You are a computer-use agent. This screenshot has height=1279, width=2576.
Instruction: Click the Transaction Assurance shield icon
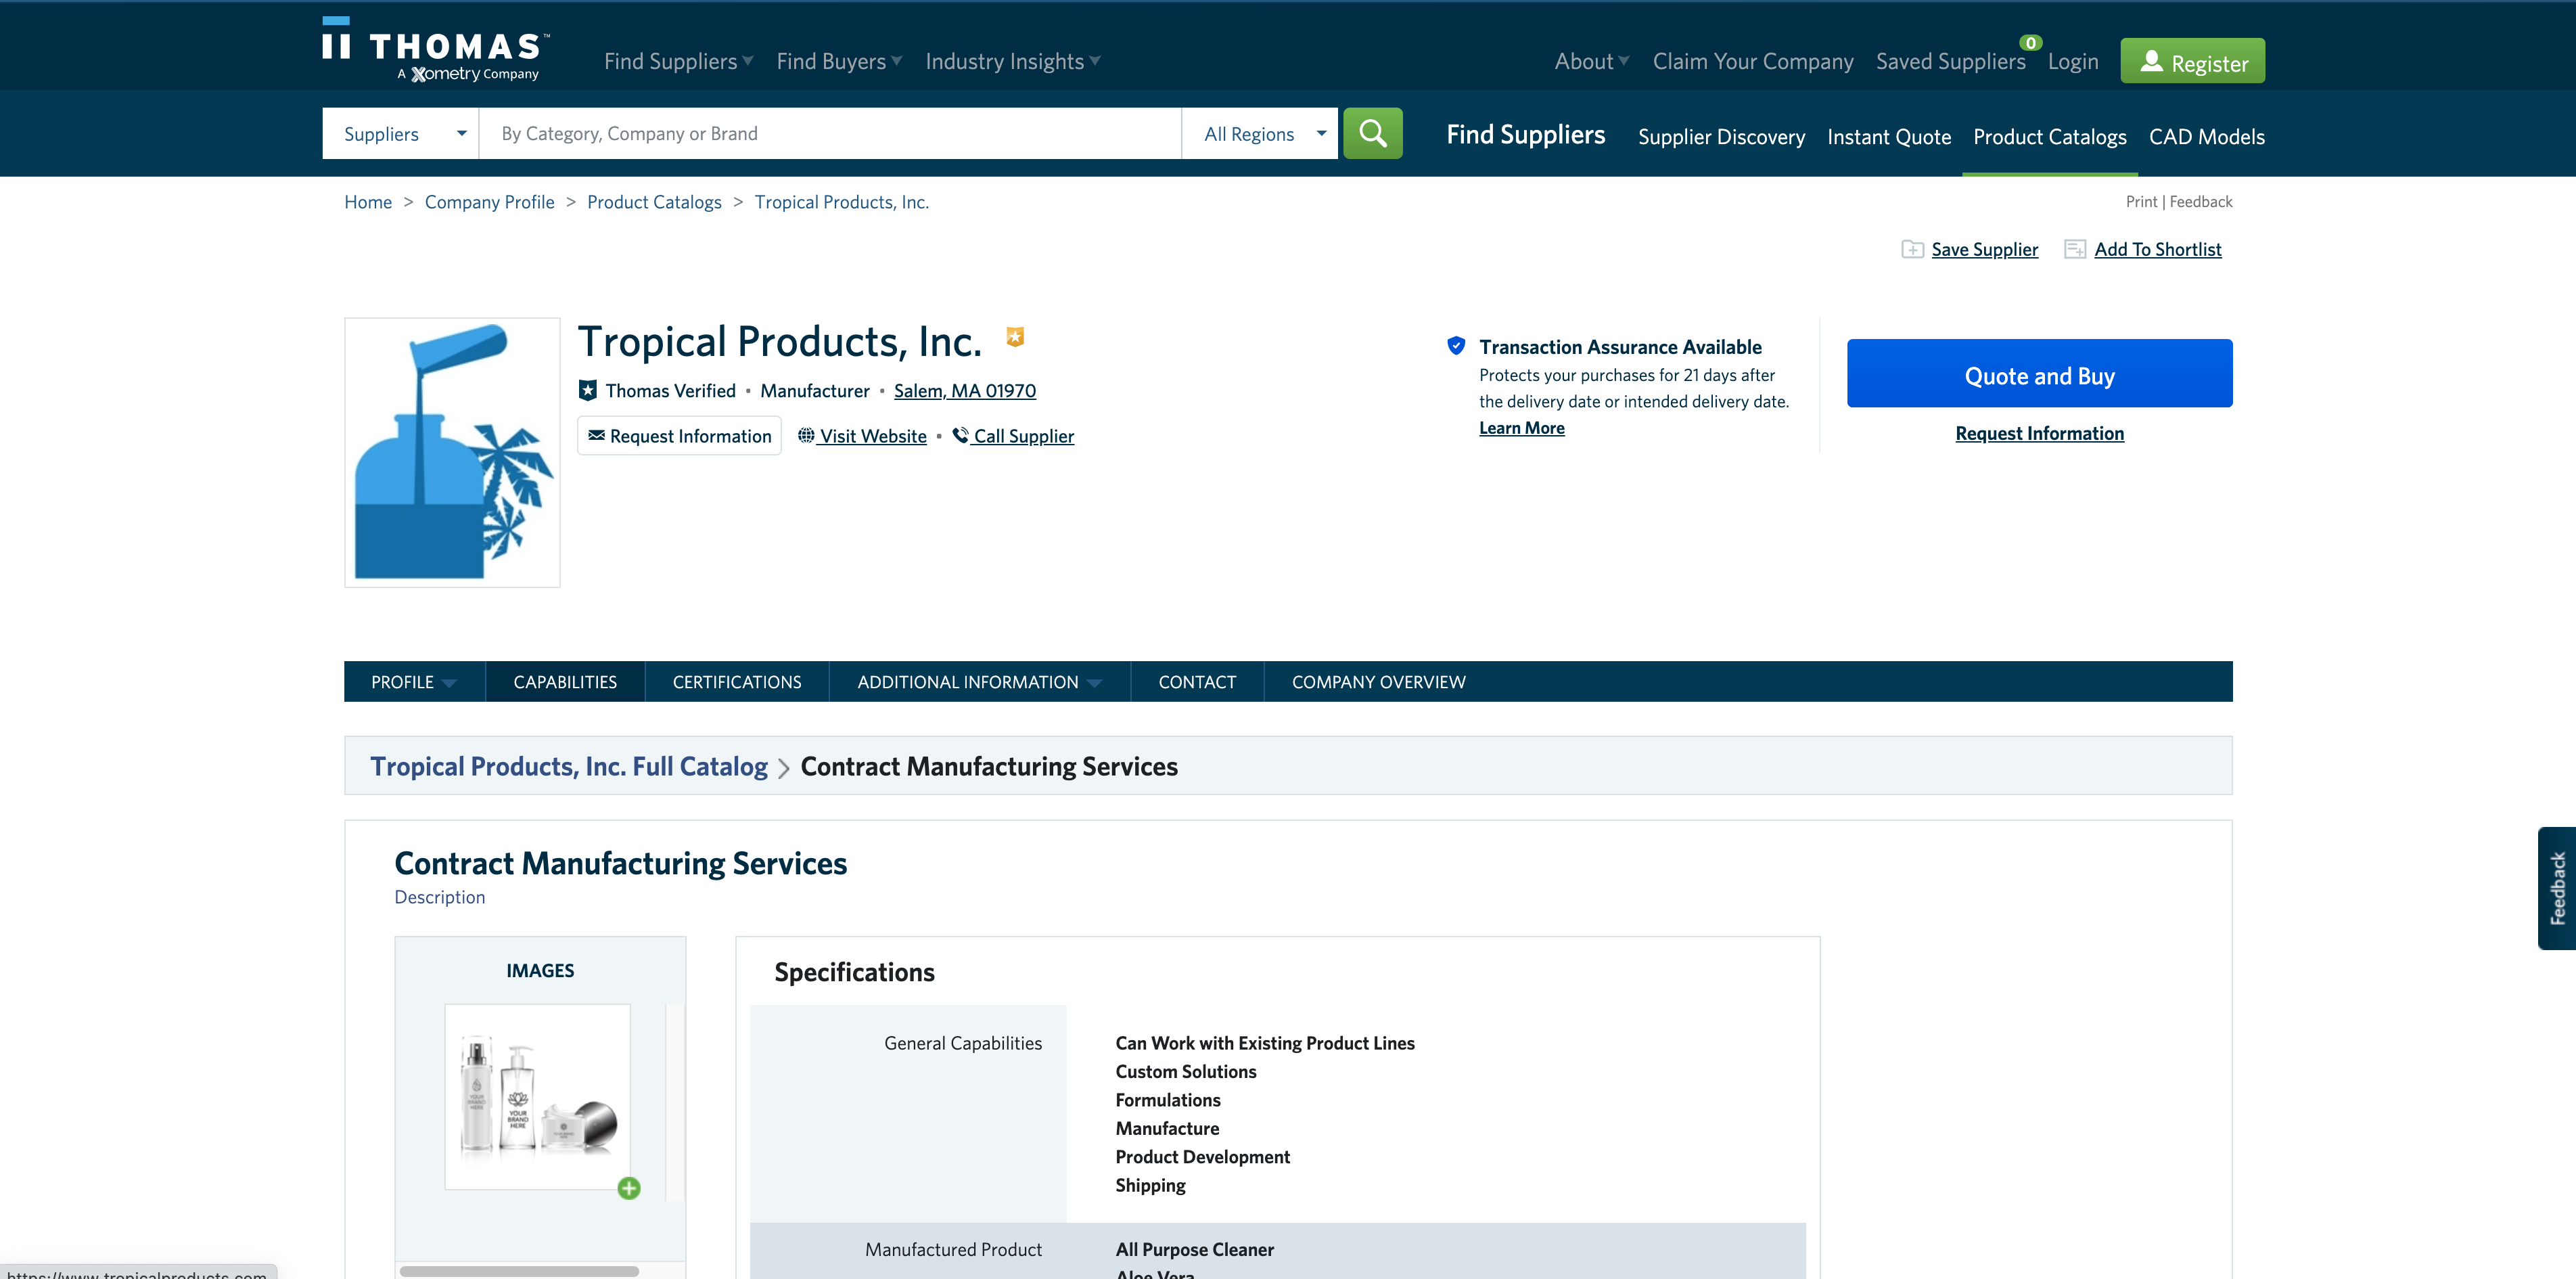[x=1456, y=346]
